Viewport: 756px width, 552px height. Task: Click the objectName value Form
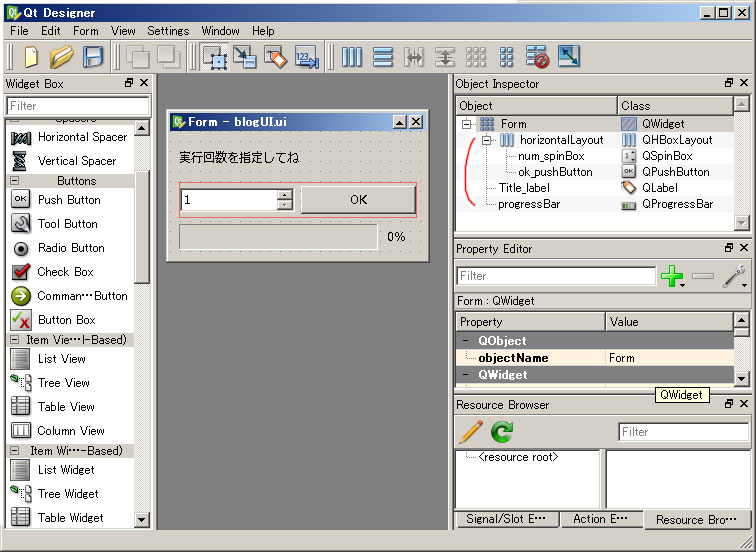[669, 358]
